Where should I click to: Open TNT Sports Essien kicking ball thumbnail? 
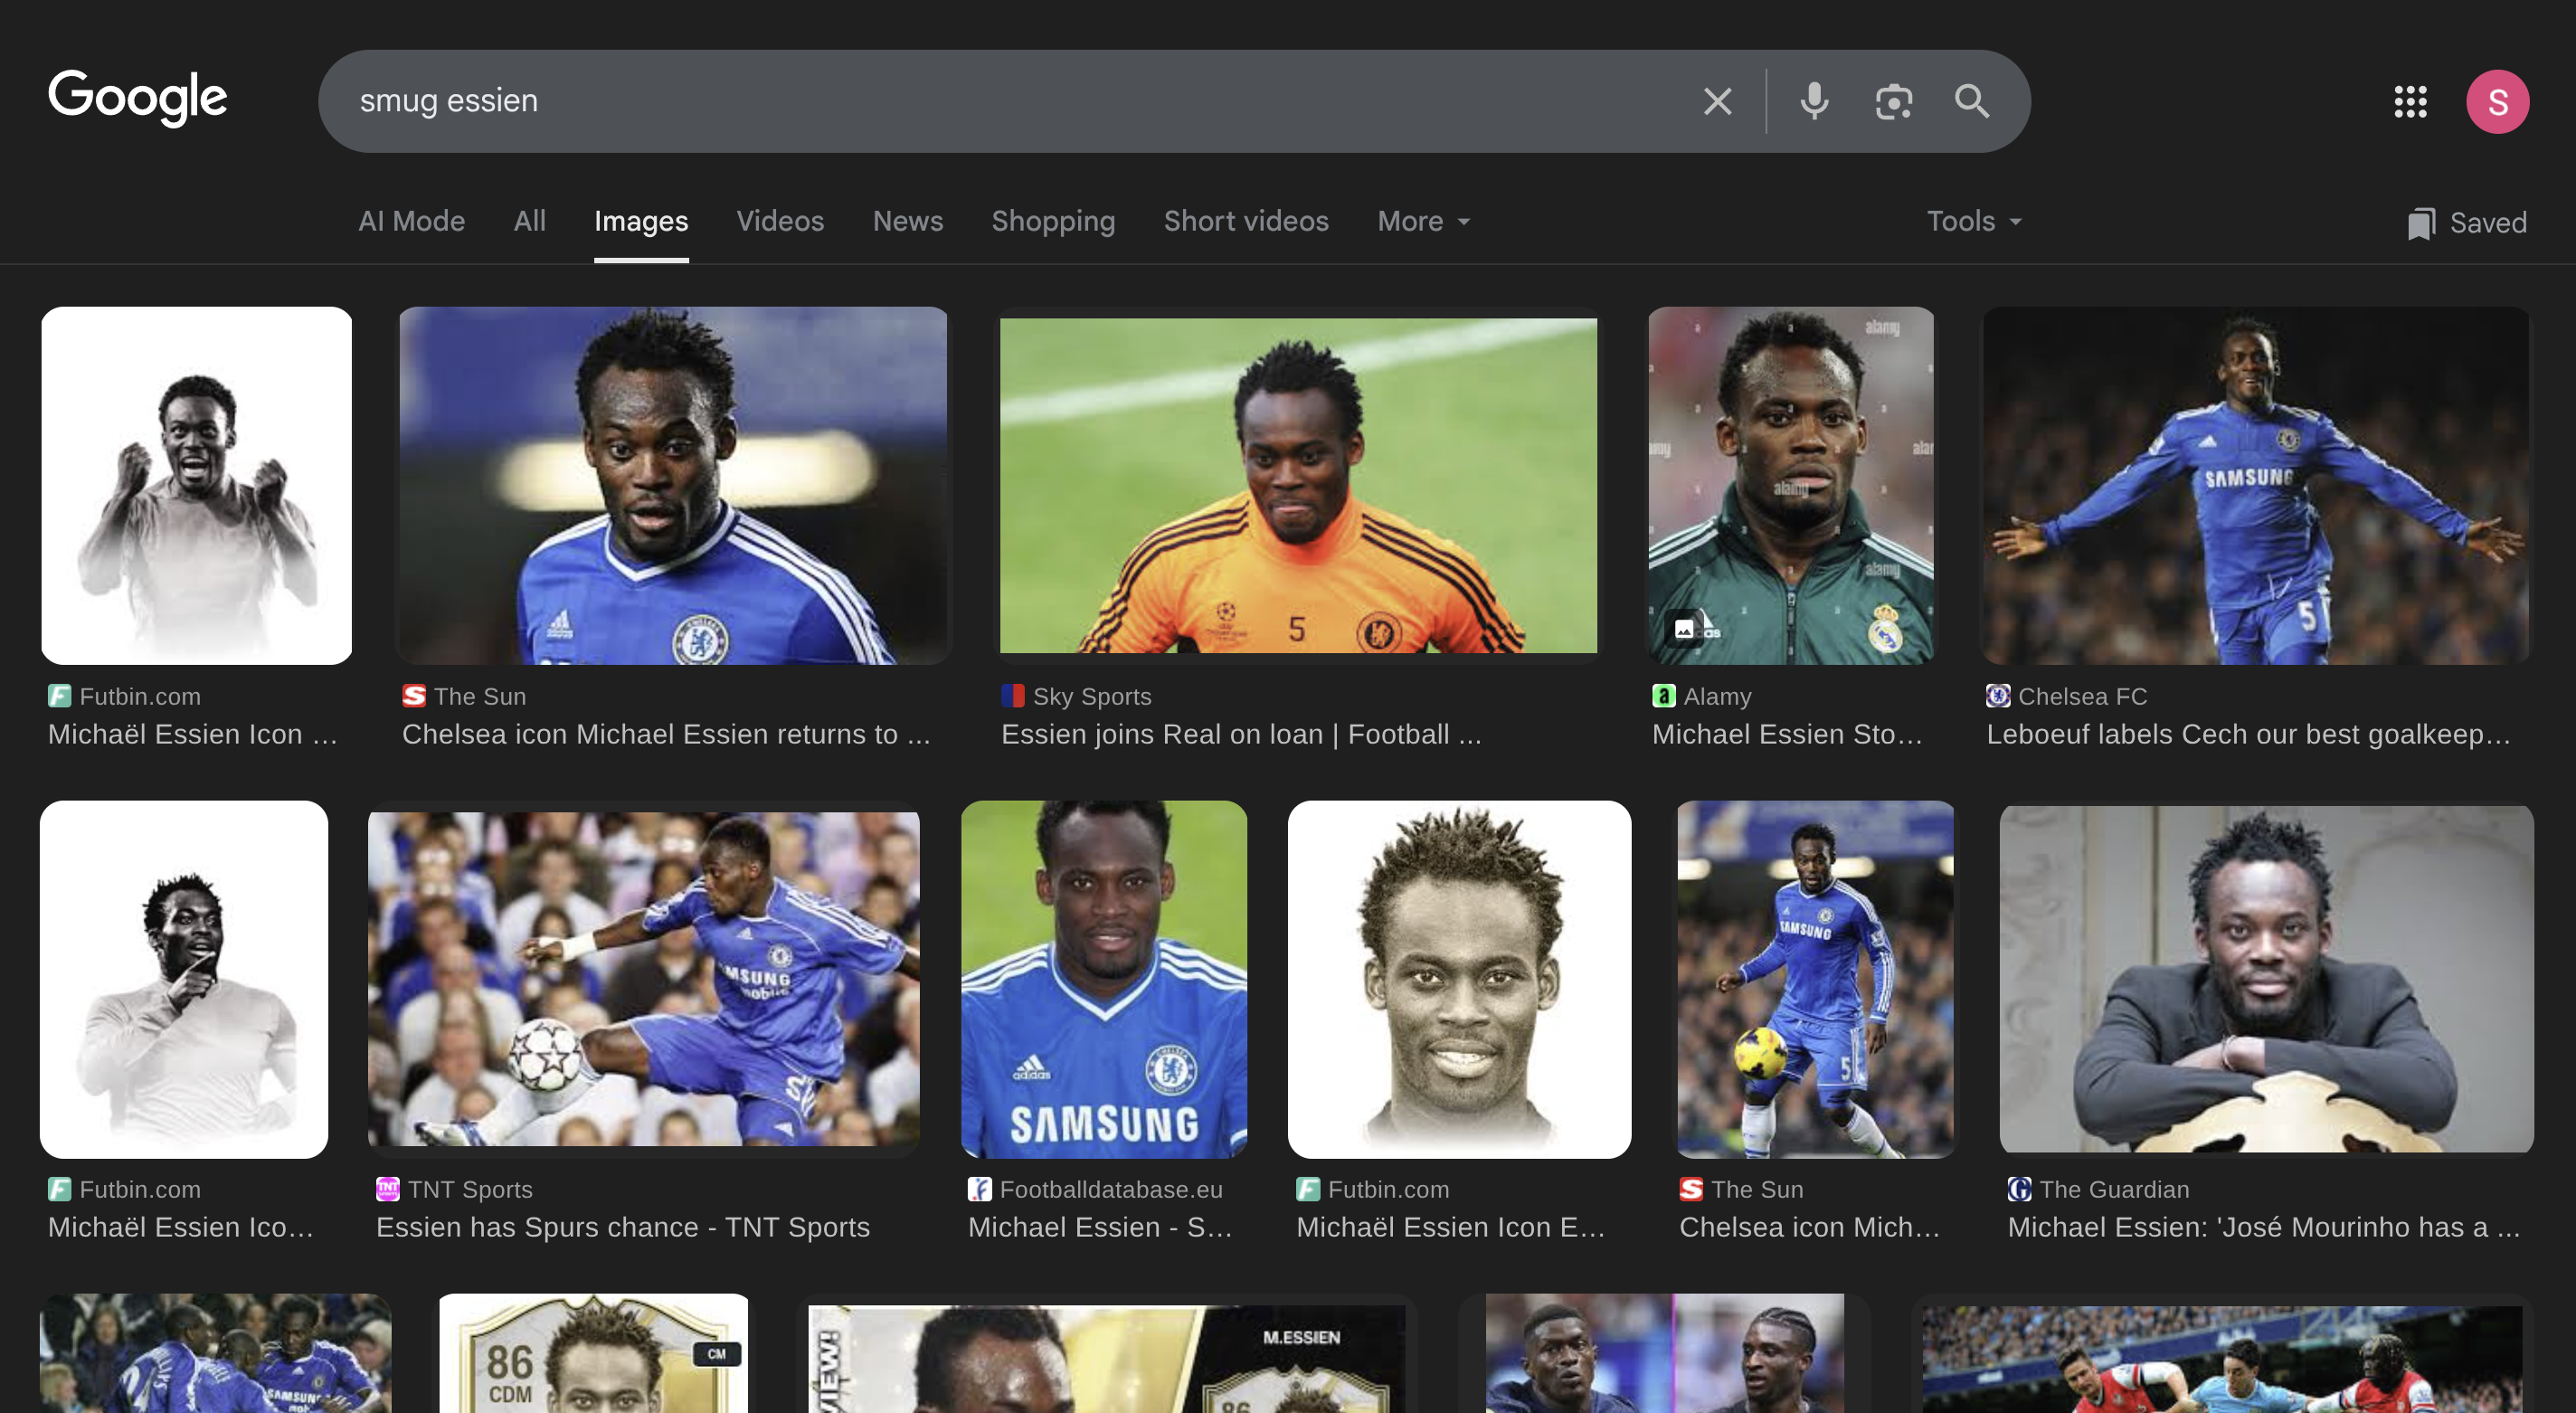click(x=643, y=978)
